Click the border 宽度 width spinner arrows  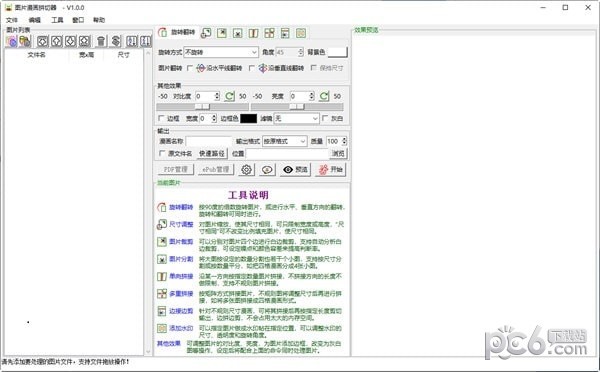click(x=214, y=119)
